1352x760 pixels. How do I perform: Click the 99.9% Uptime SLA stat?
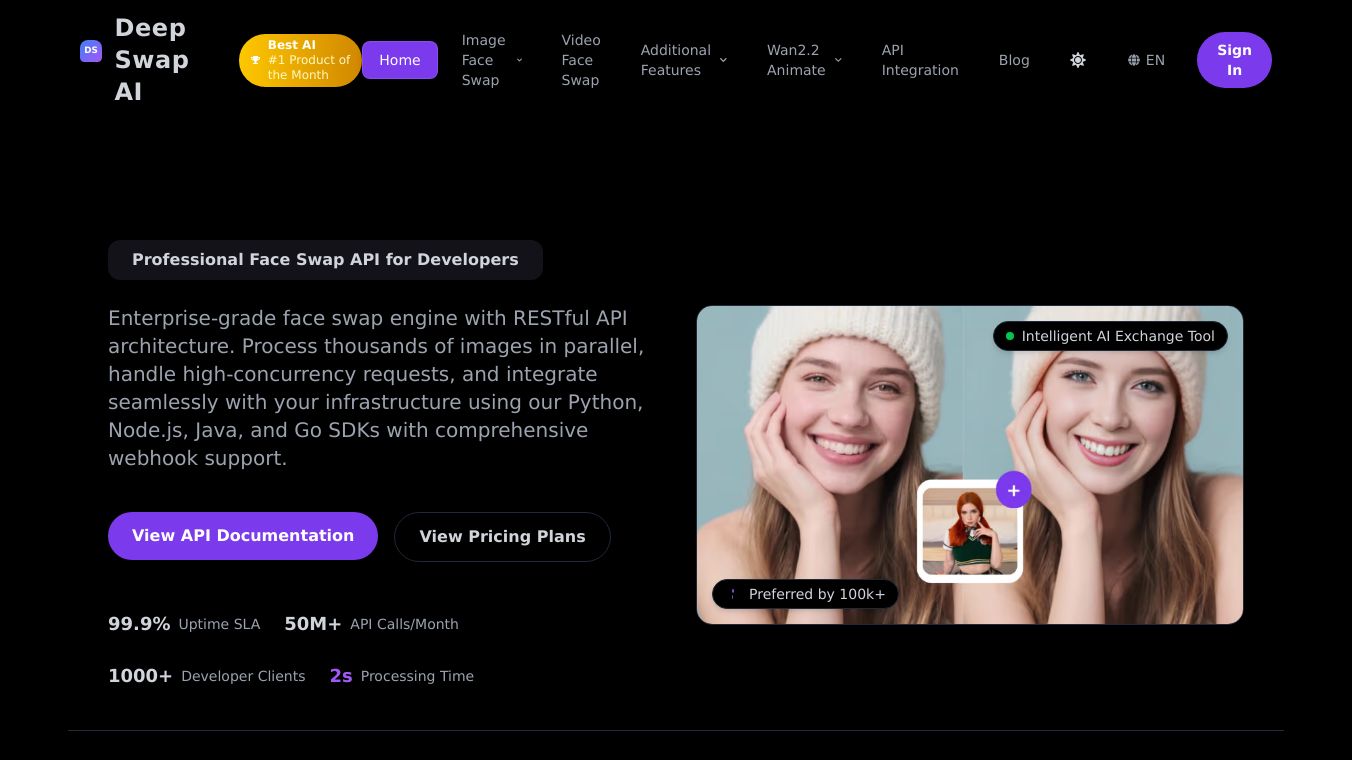(x=184, y=624)
